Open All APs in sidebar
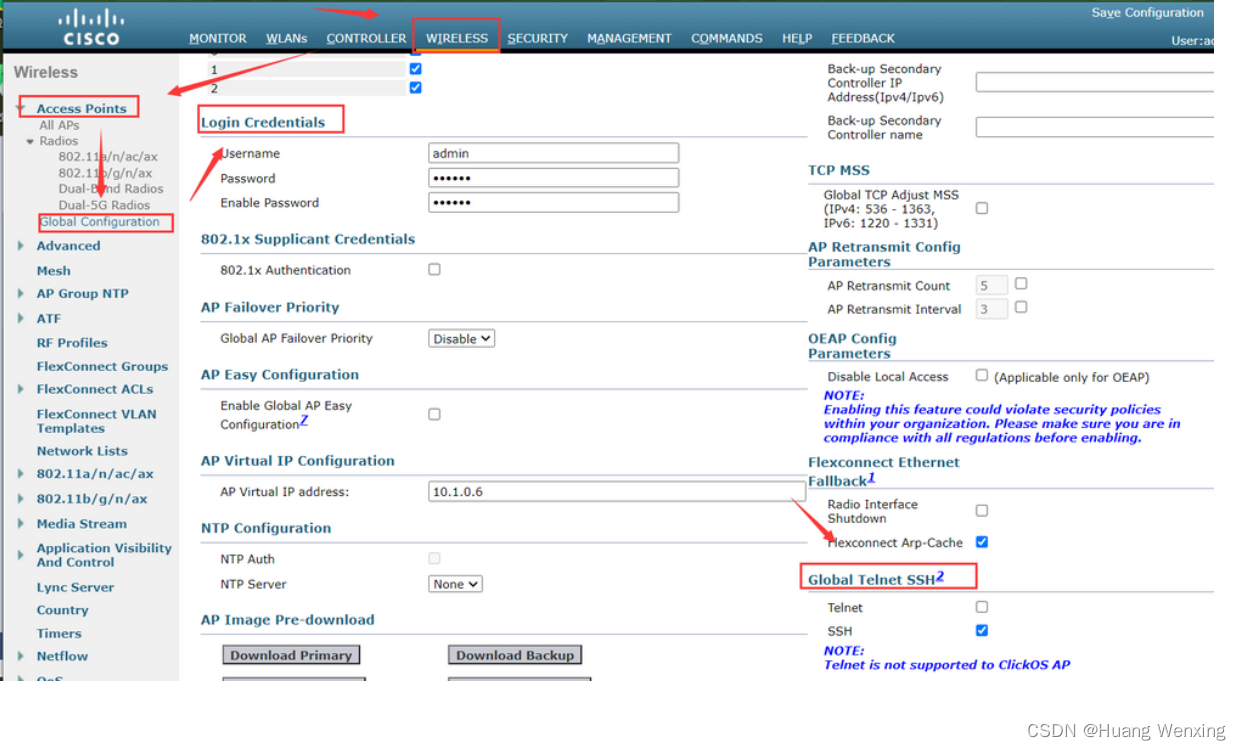1241x750 pixels. click(x=60, y=125)
